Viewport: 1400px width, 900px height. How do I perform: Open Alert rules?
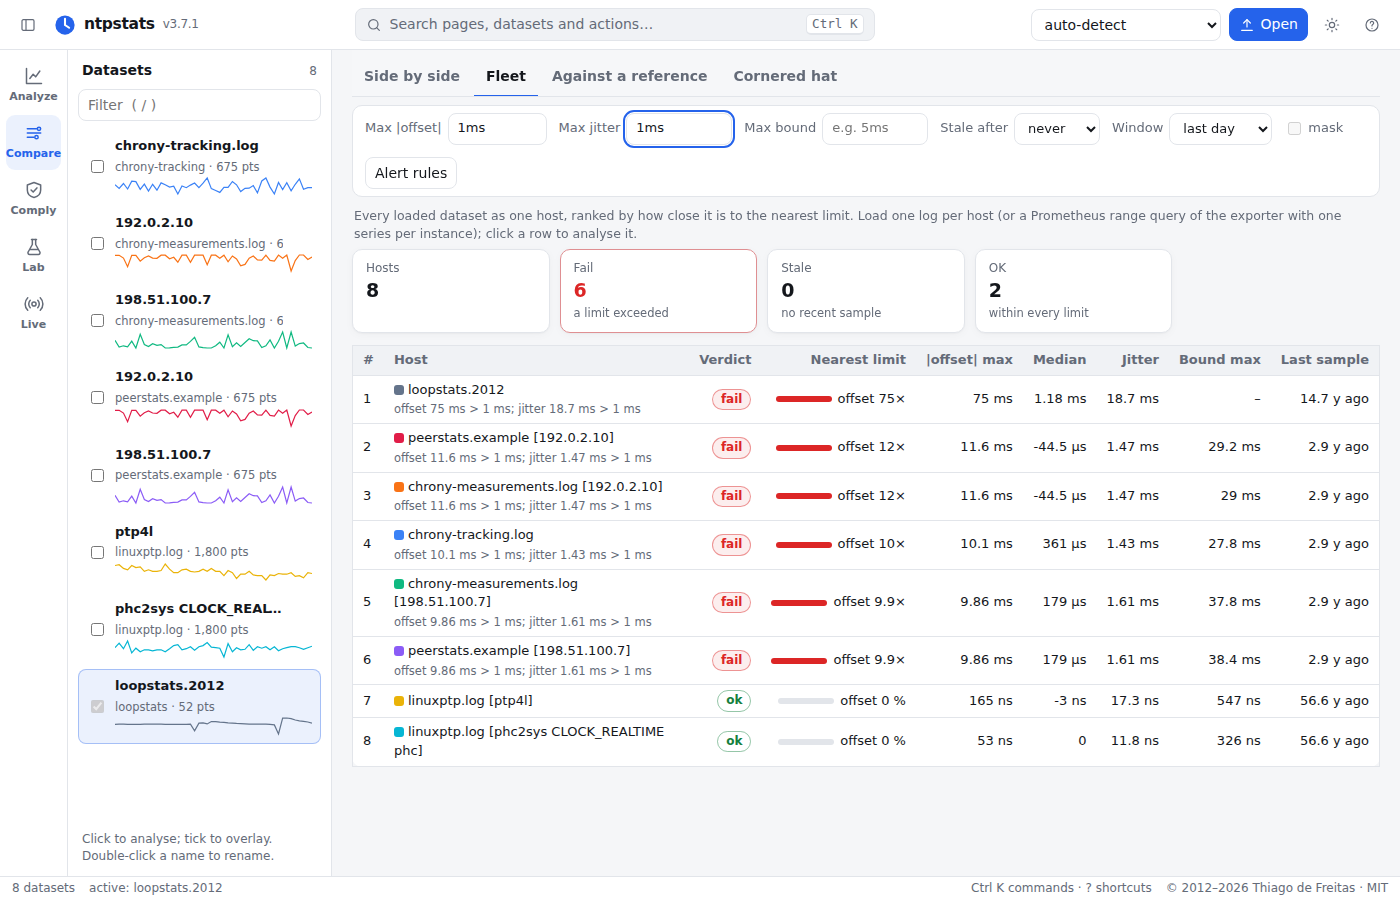(411, 173)
